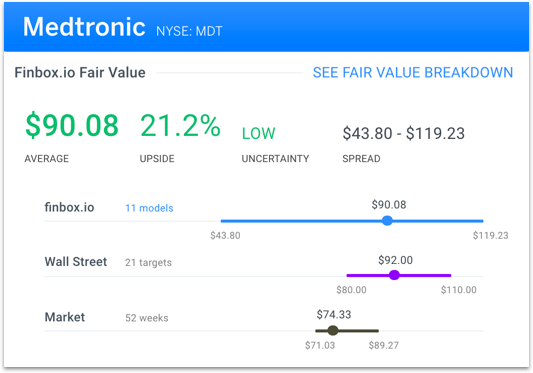
Task: Open the SEE FAIR VALUE BREAKDOWN link
Action: click(x=413, y=72)
